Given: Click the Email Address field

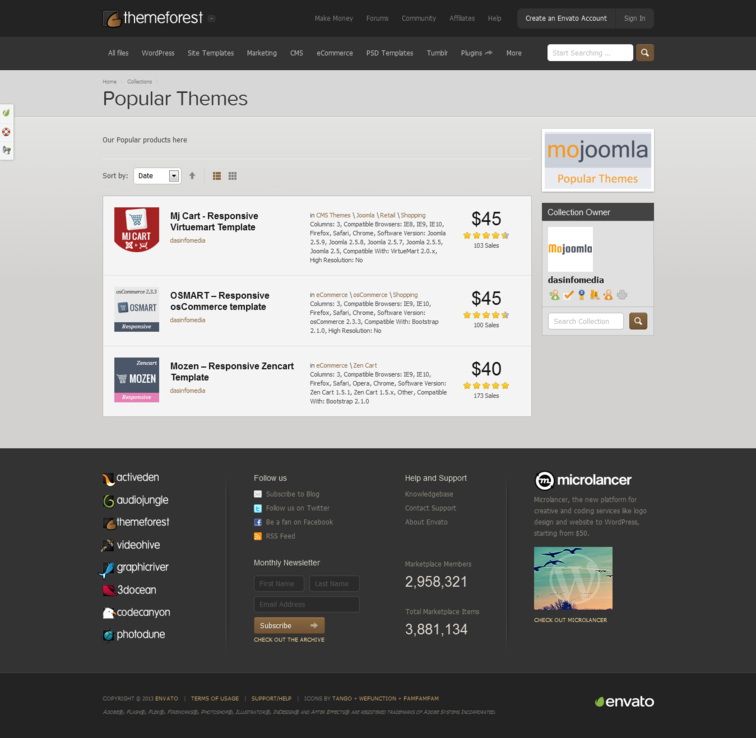Looking at the screenshot, I should point(307,604).
